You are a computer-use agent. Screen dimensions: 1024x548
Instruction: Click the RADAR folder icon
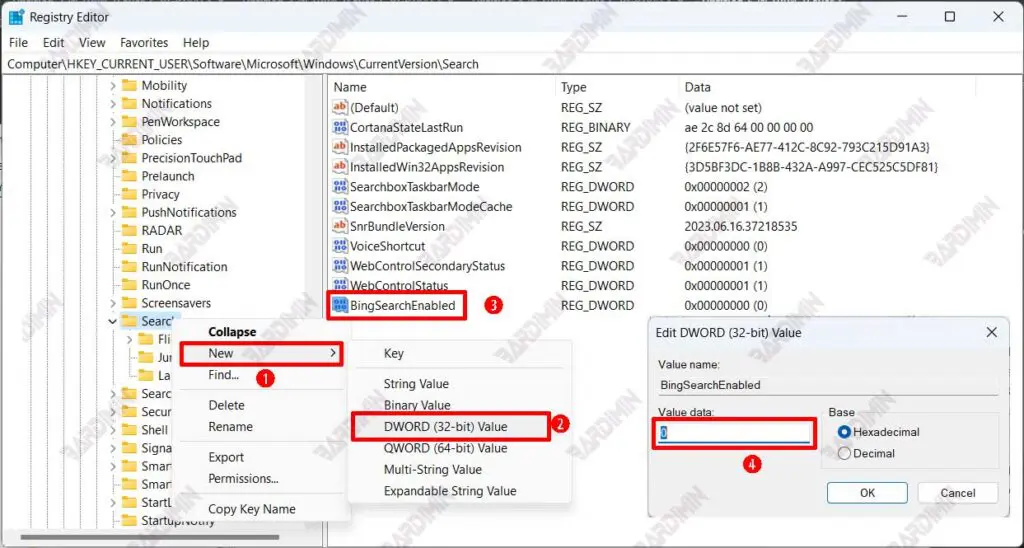(x=129, y=231)
